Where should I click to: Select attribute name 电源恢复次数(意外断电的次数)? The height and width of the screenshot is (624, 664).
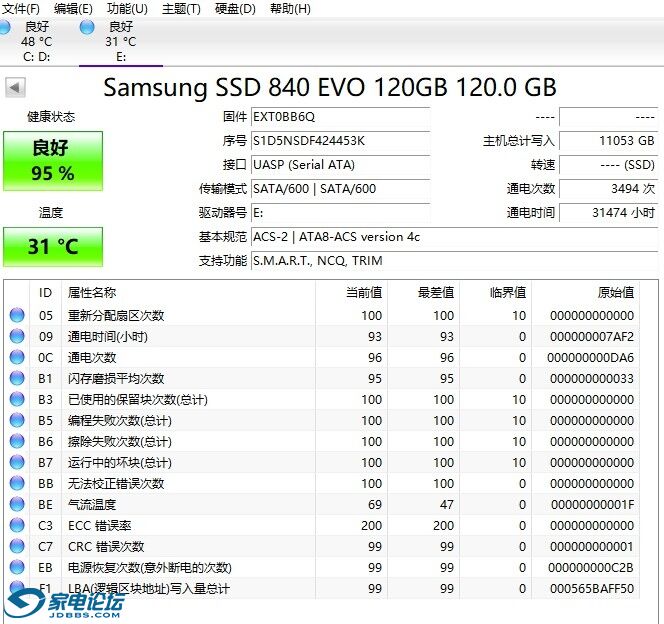point(150,568)
